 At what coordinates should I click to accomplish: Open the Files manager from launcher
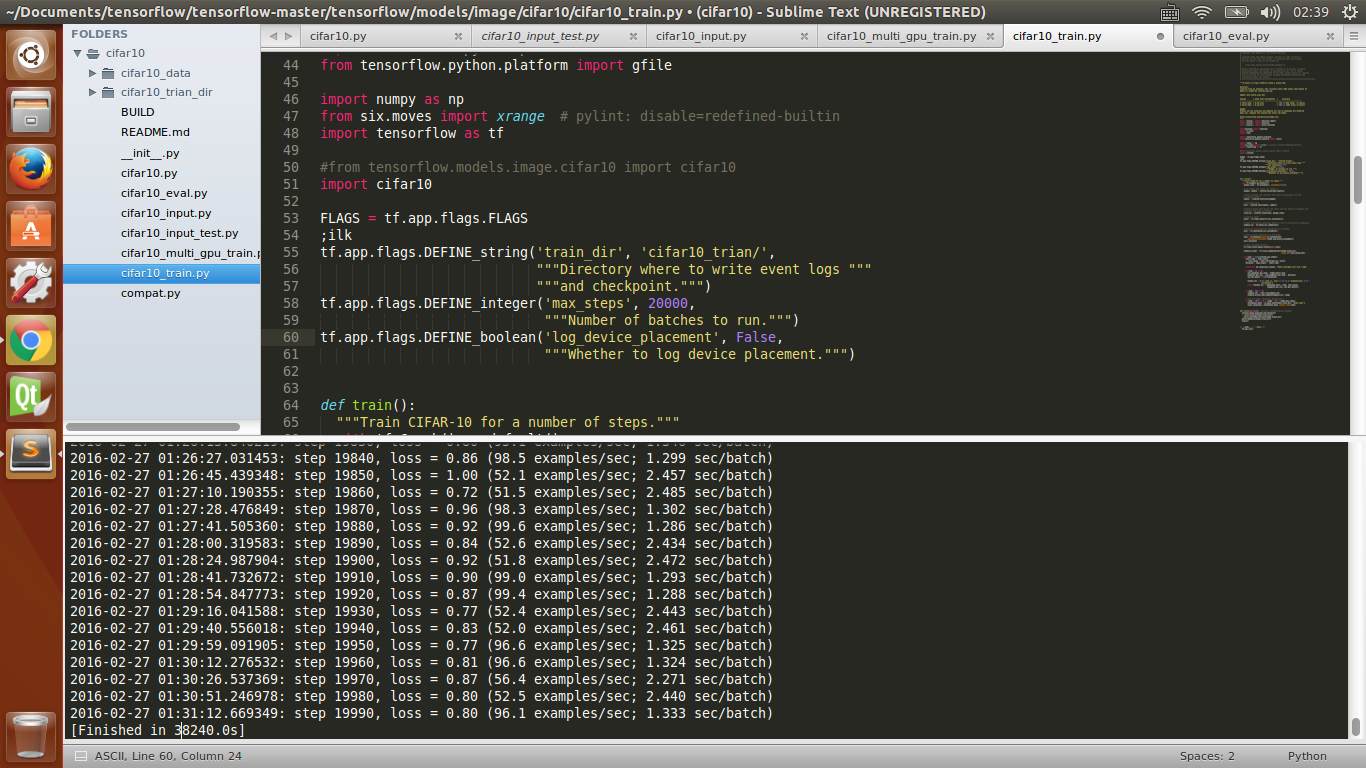click(32, 112)
